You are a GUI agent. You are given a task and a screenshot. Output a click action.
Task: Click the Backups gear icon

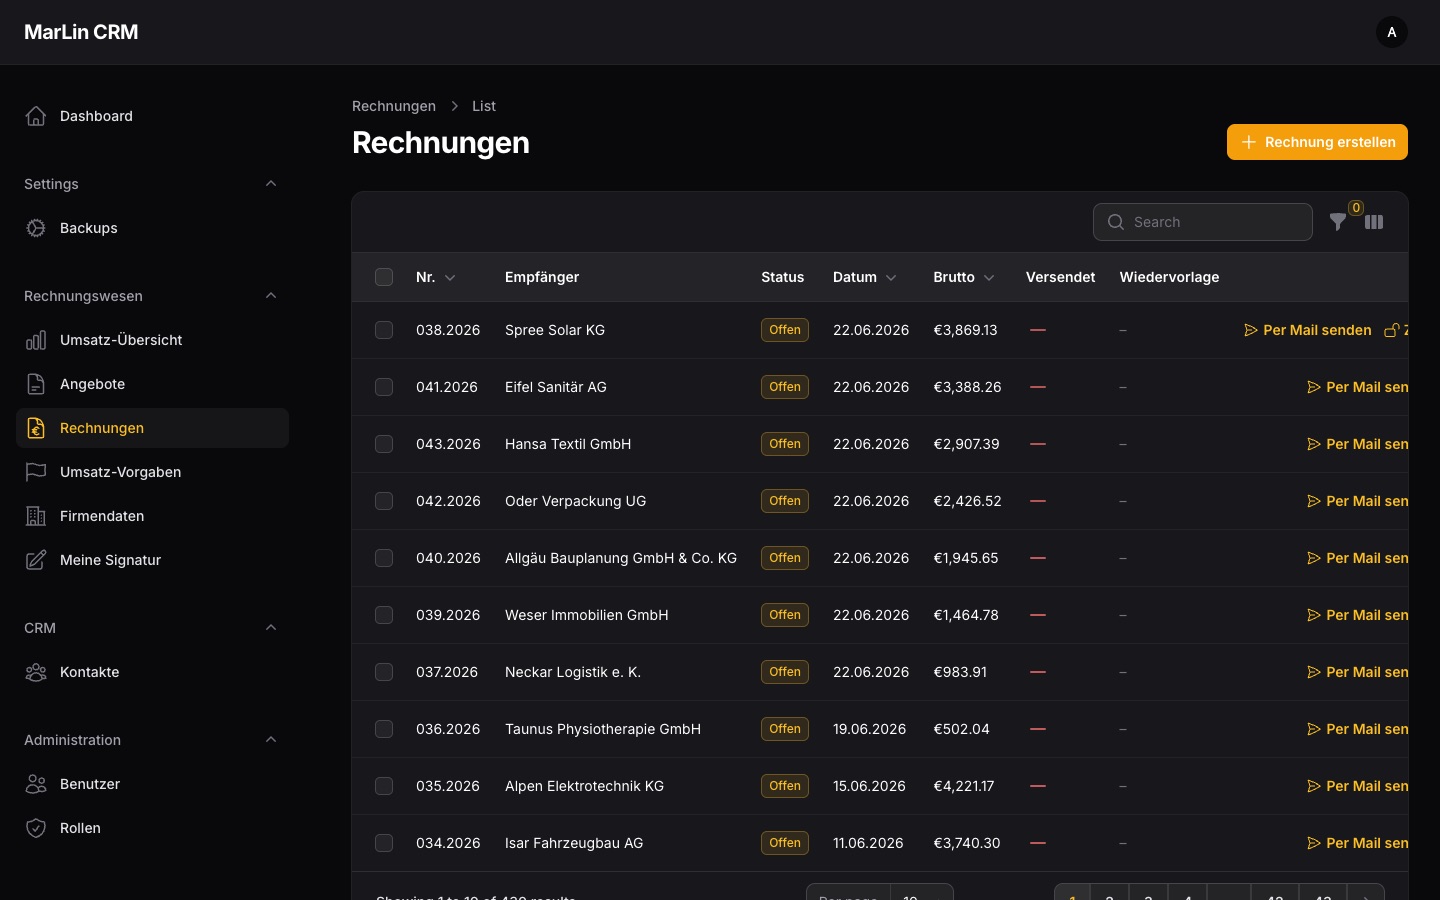pos(36,228)
